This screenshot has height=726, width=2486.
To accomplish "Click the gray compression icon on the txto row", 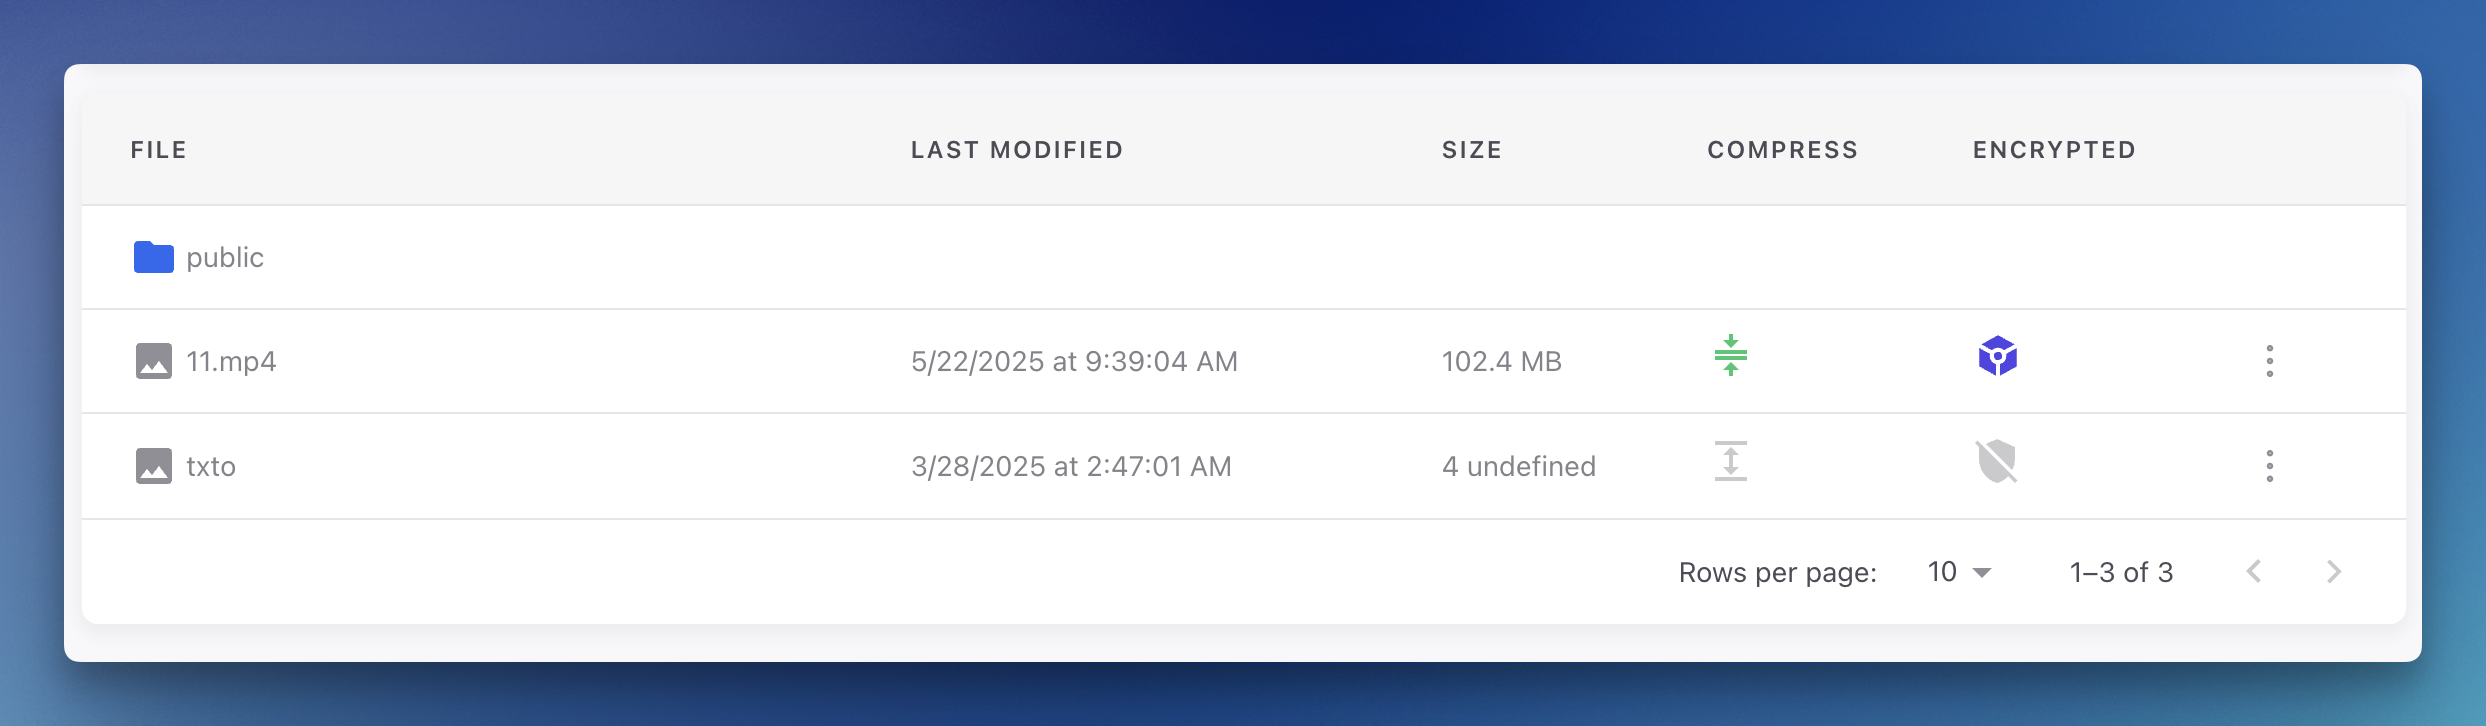I will (1731, 463).
